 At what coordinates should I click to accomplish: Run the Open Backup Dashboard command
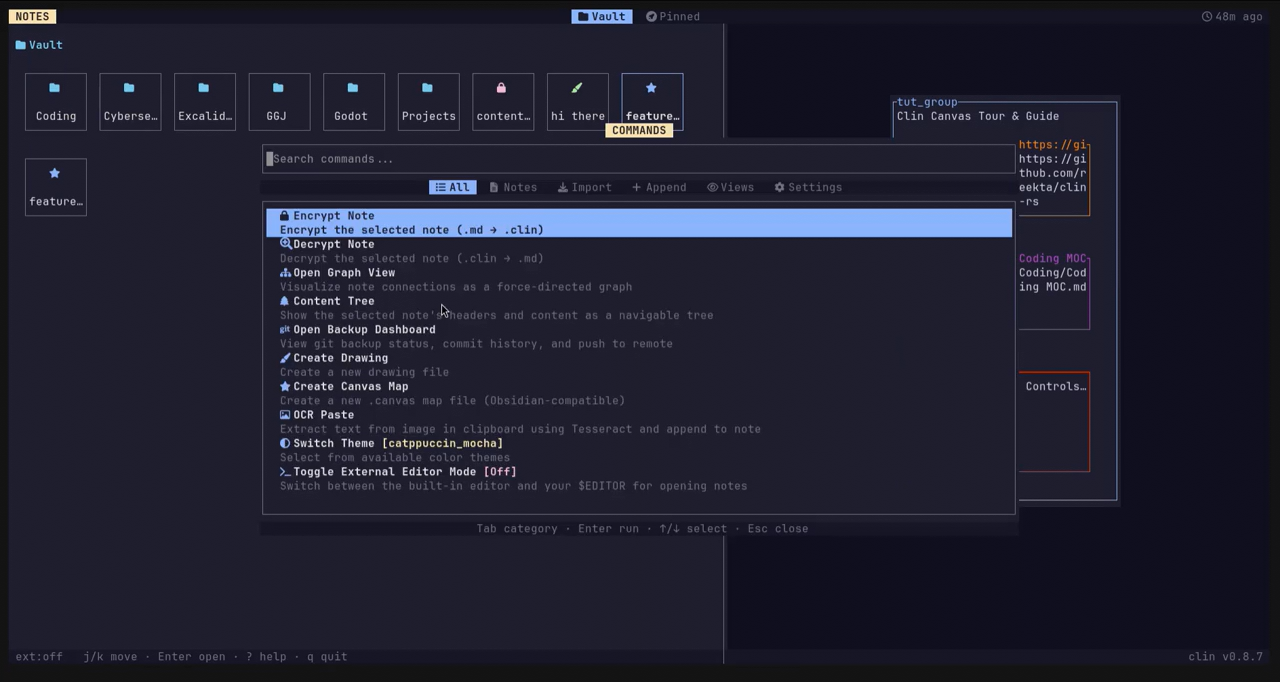(x=639, y=336)
